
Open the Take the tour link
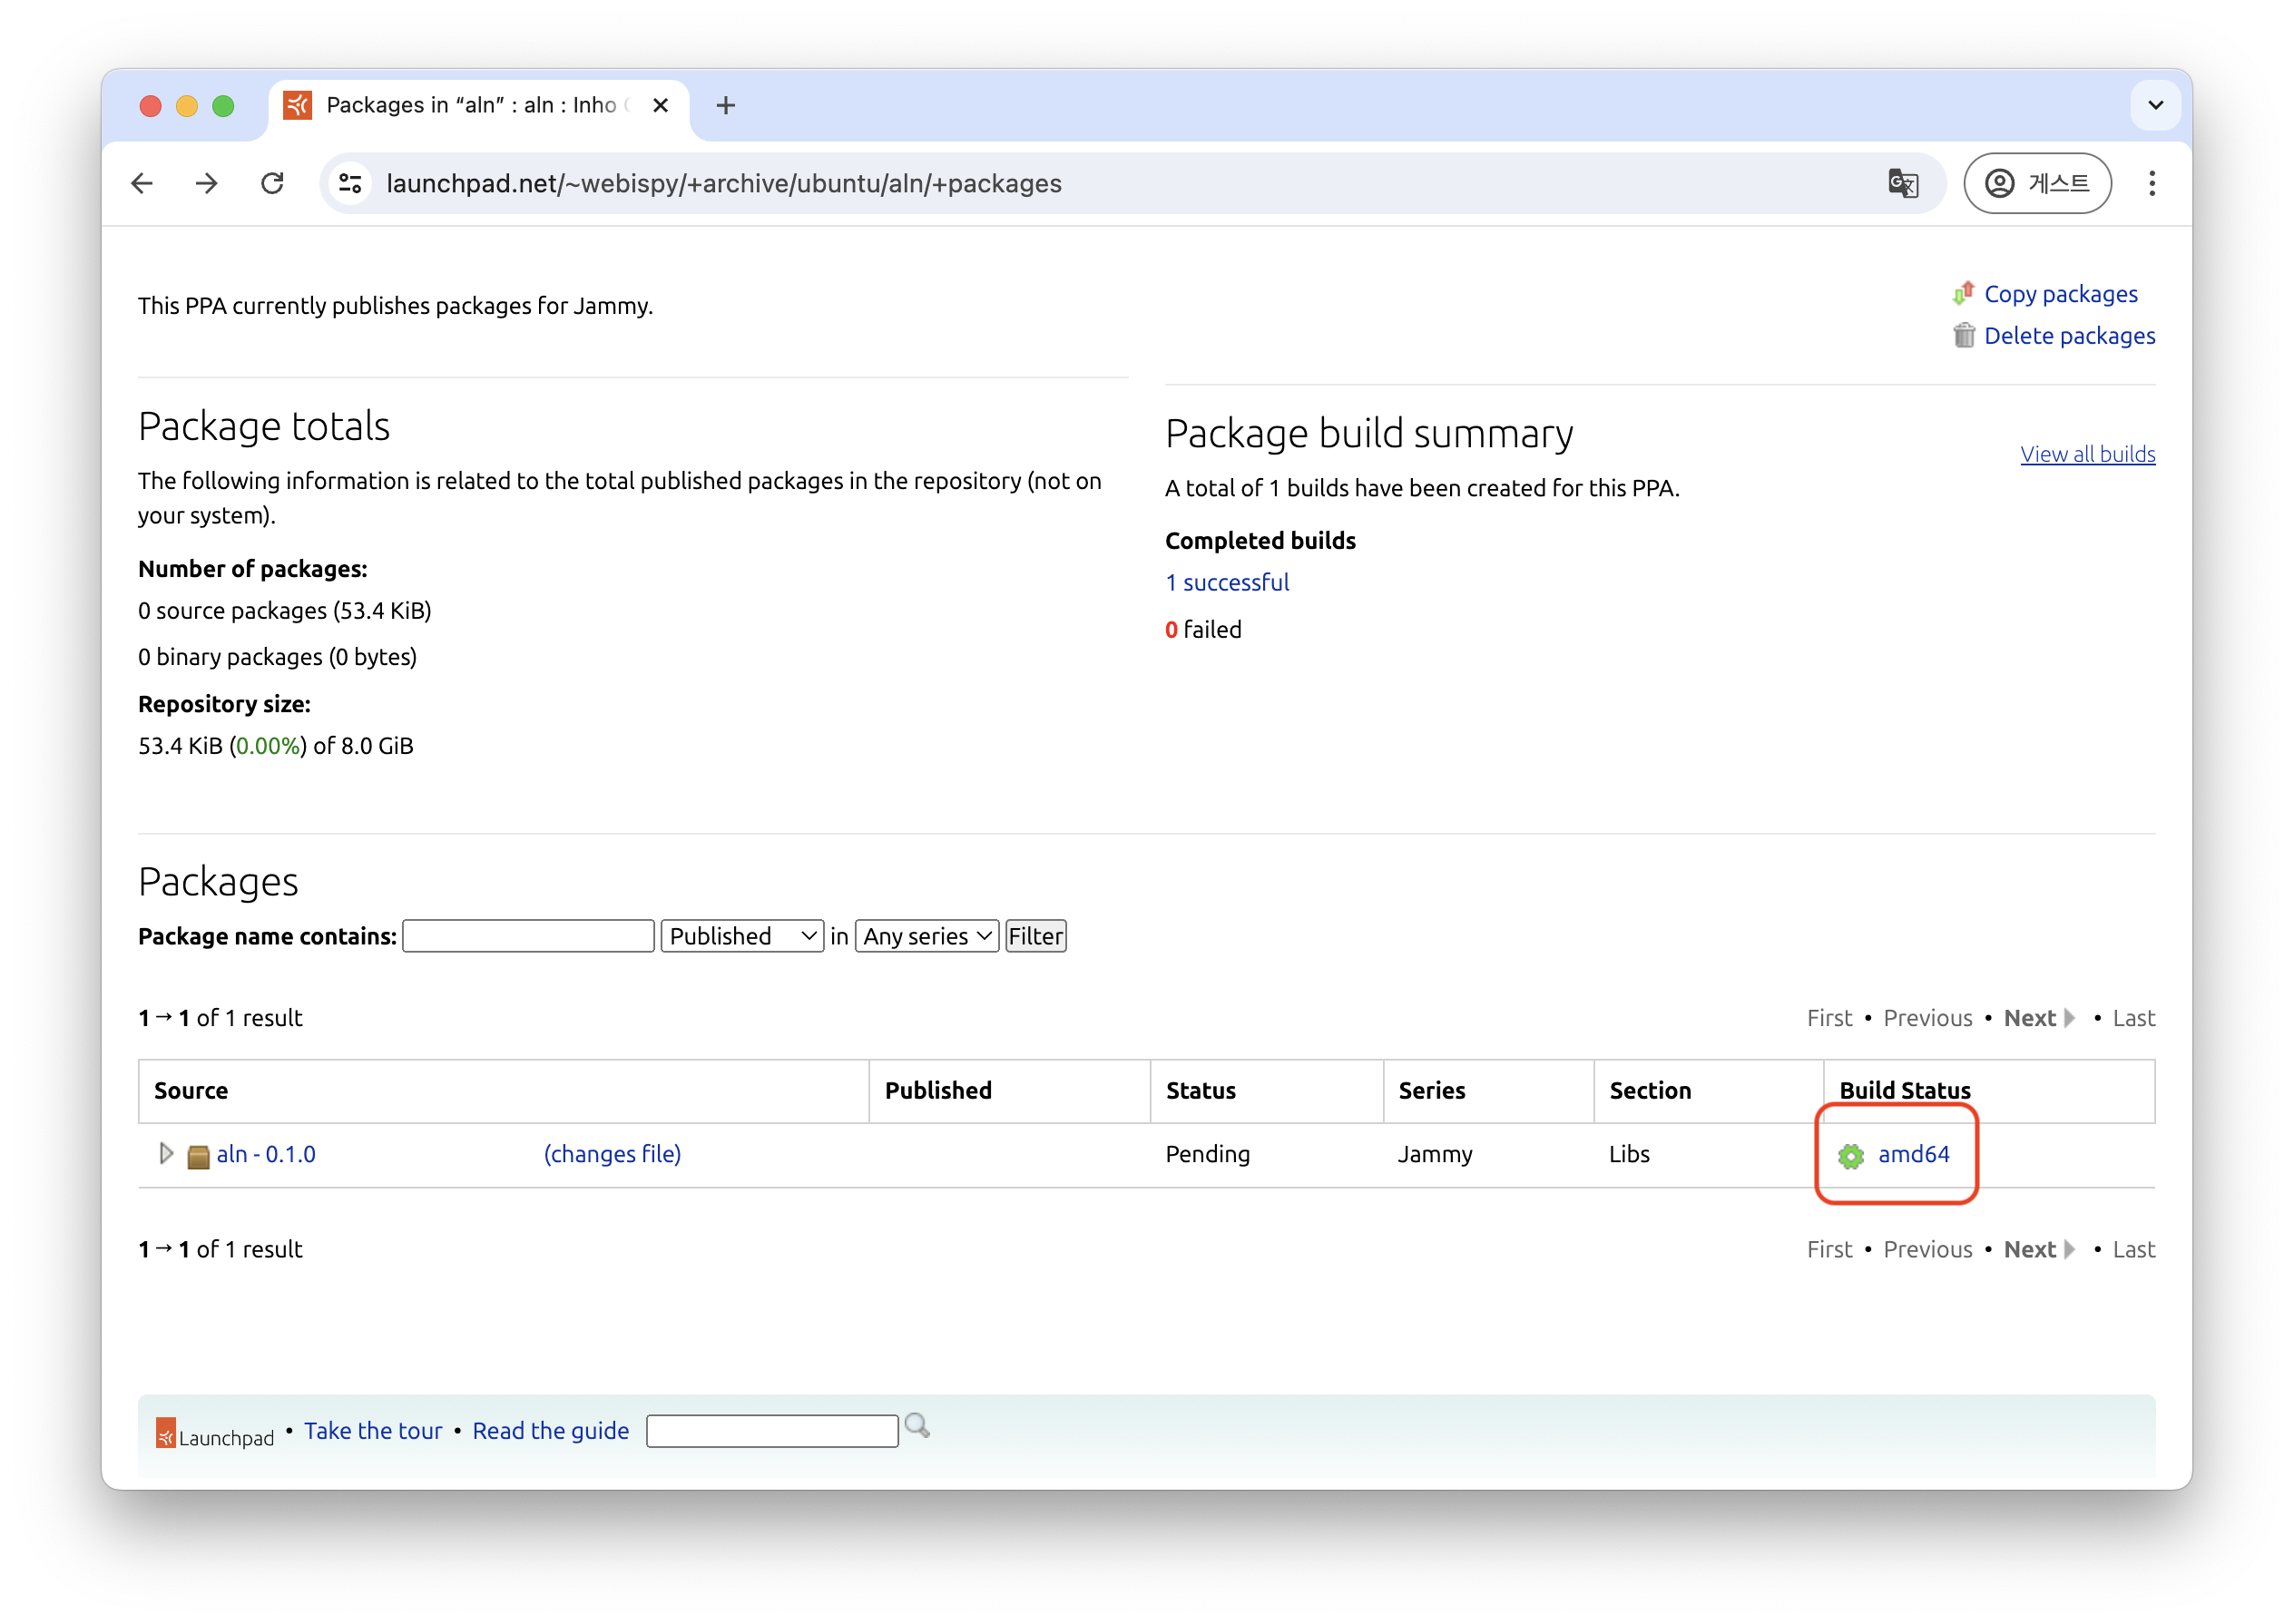373,1431
